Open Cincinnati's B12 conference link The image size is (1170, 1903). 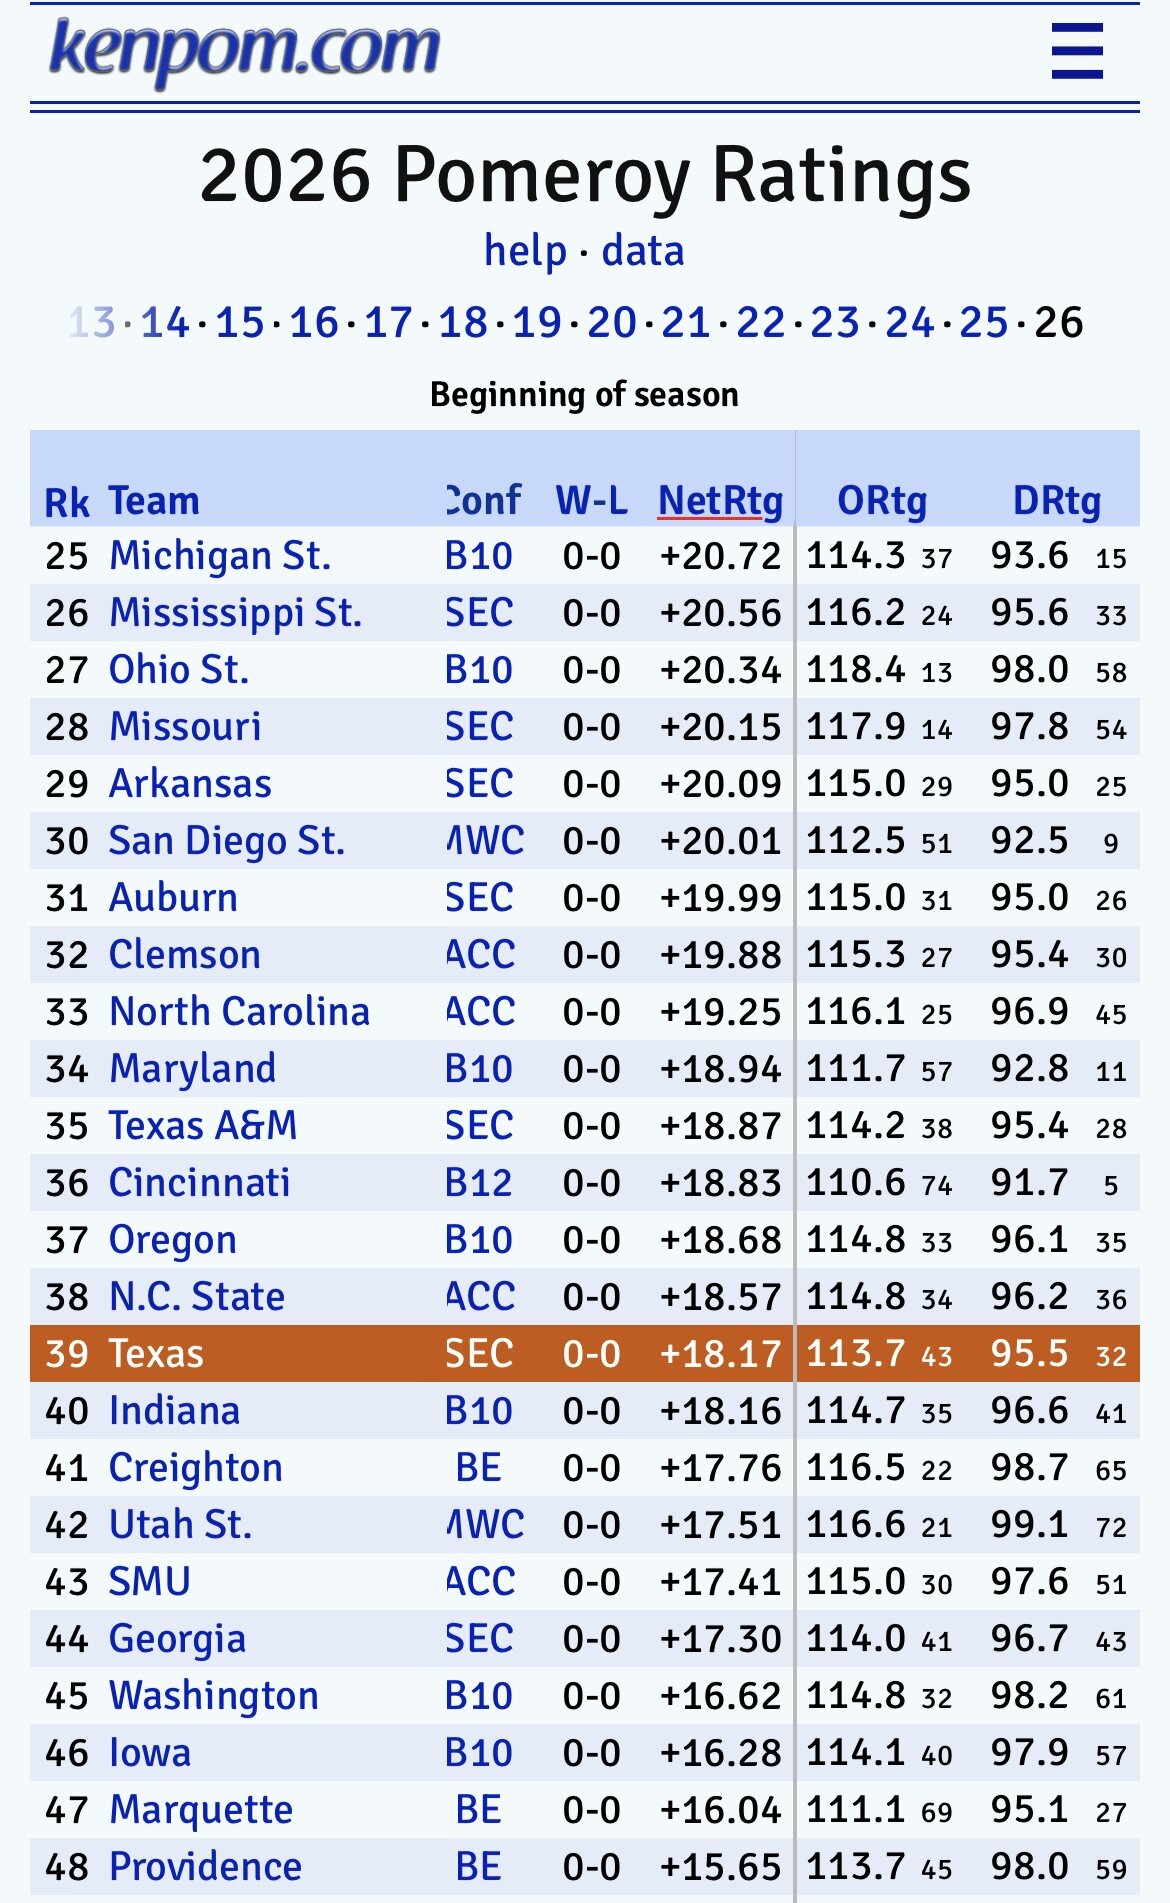click(478, 1183)
